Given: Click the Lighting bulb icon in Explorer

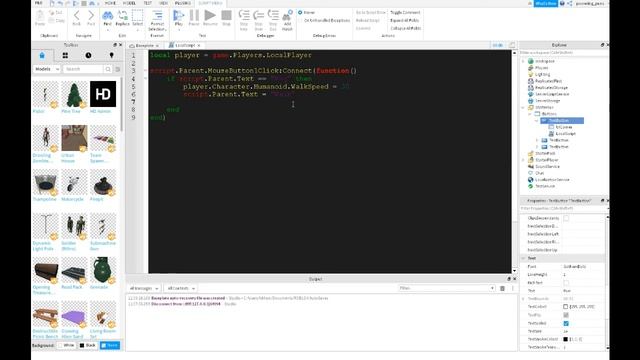Looking at the screenshot, I should point(531,74).
